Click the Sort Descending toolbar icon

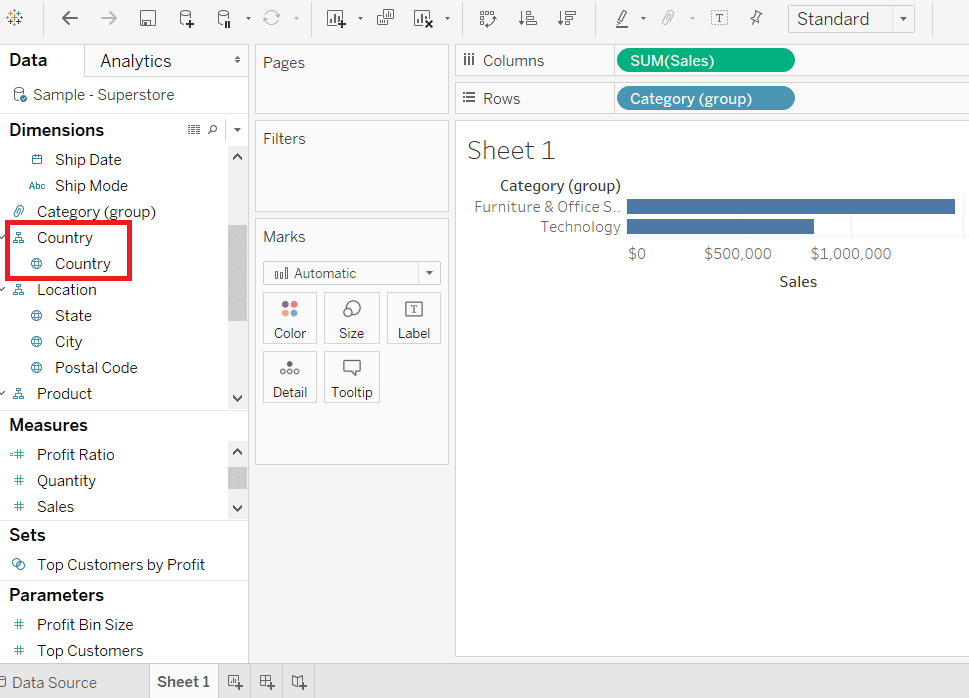567,18
